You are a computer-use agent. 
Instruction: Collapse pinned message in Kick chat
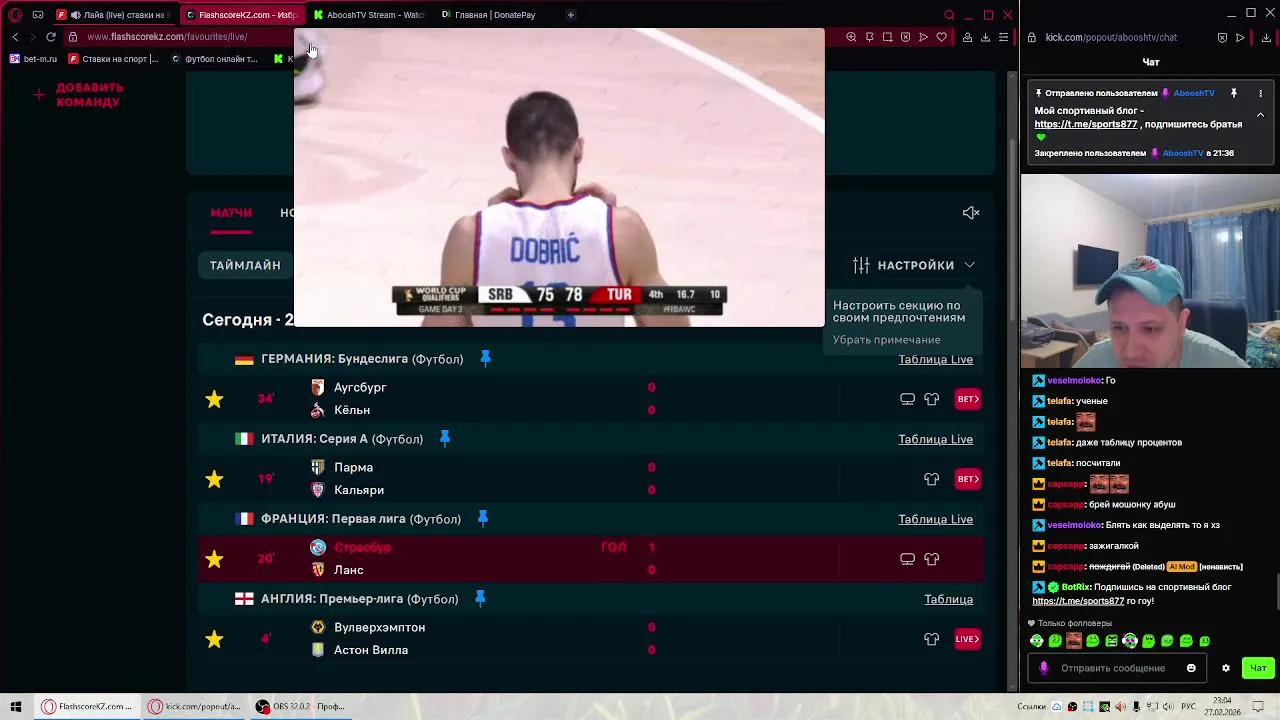tap(1260, 115)
